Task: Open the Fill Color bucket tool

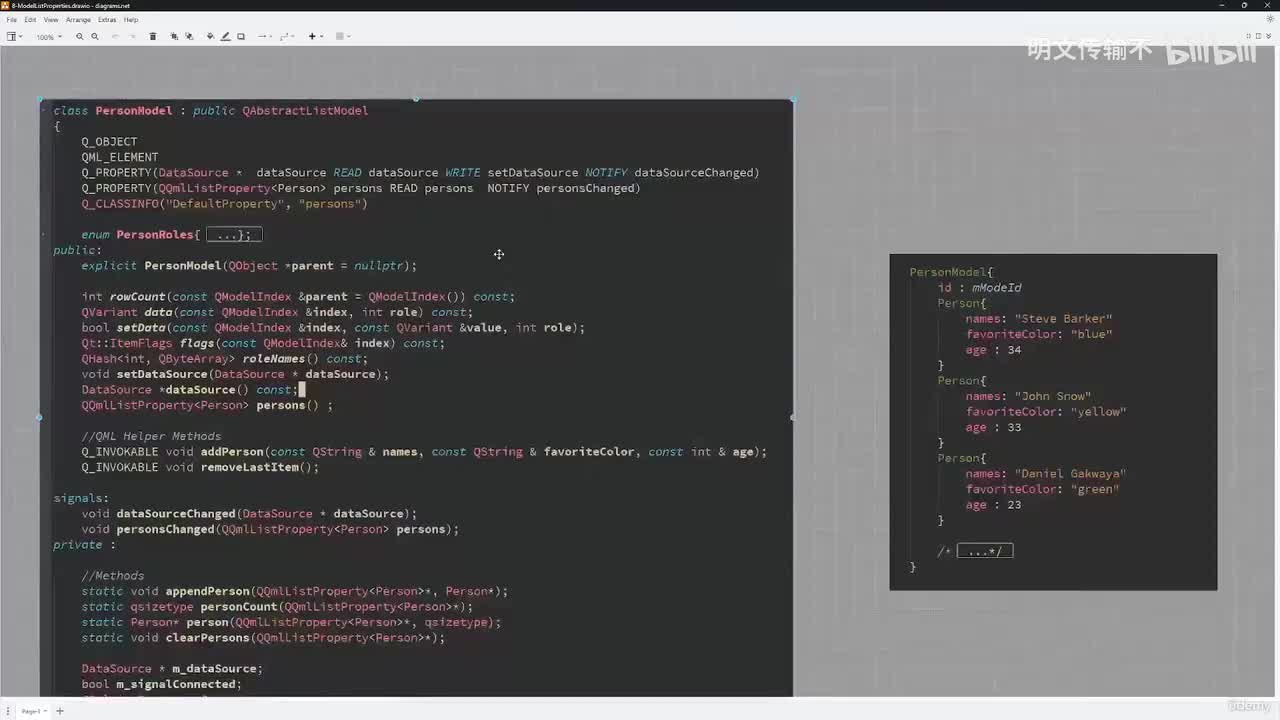Action: coord(210,37)
